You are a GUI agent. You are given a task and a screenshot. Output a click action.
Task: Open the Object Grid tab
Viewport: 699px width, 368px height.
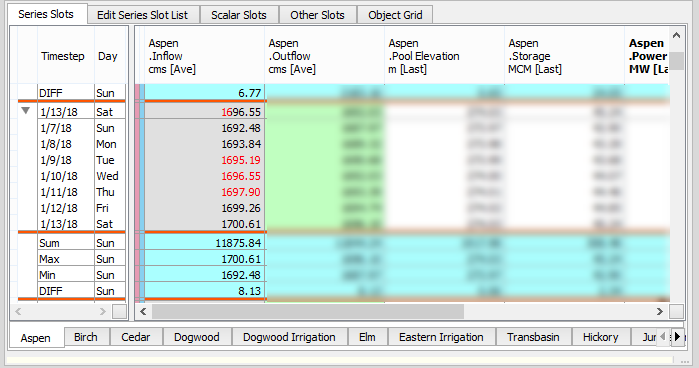[395, 15]
